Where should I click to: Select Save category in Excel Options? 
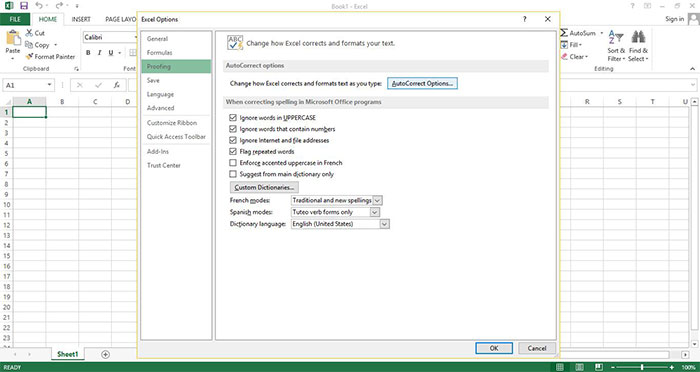coord(153,80)
